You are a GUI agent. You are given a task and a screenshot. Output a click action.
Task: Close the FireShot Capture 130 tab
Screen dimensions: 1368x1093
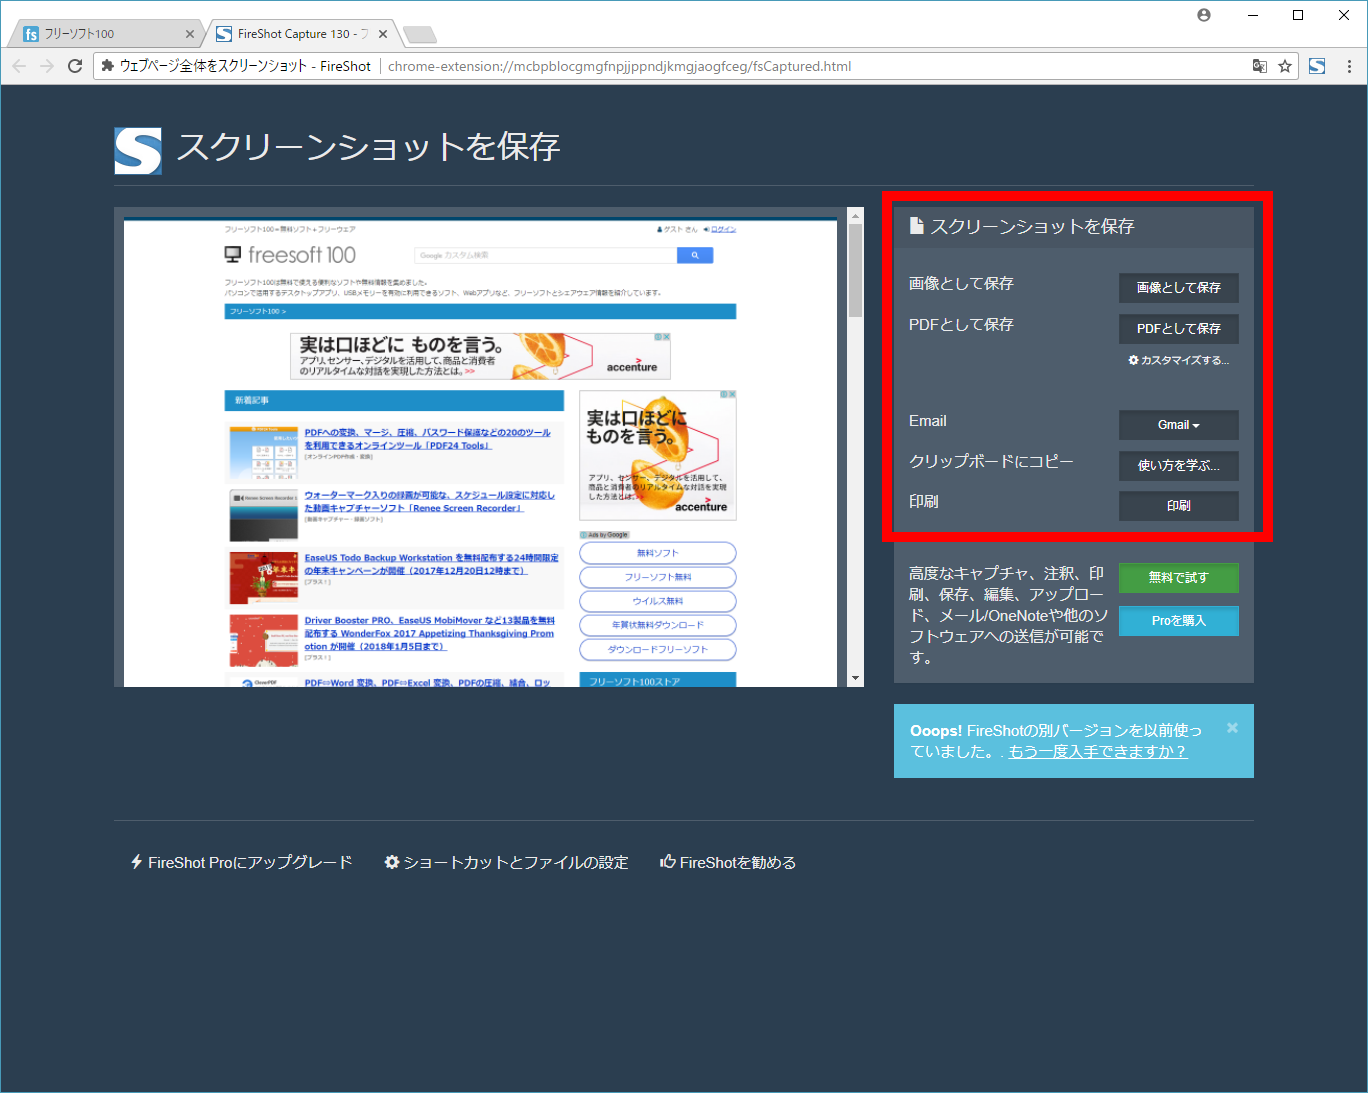click(x=382, y=34)
